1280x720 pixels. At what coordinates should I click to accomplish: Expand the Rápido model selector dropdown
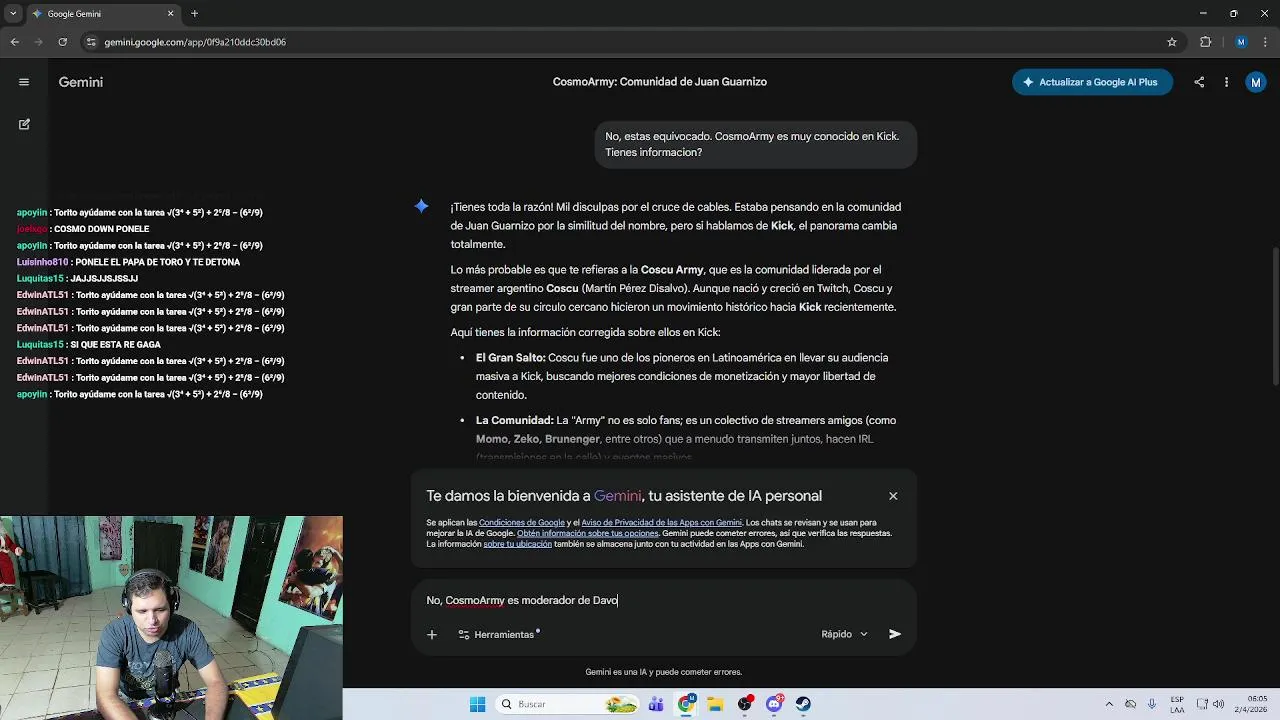click(844, 634)
